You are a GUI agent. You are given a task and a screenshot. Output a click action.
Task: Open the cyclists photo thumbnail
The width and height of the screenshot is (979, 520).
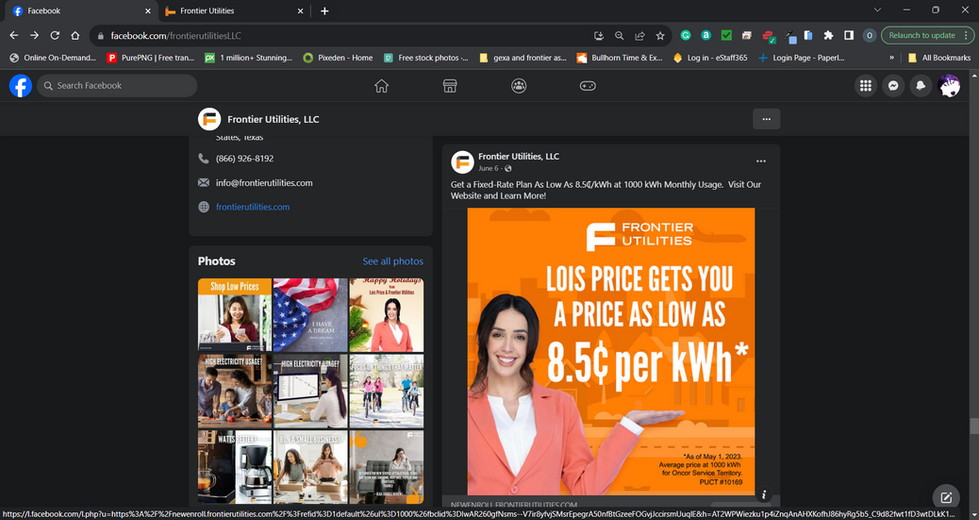pyautogui.click(x=386, y=391)
